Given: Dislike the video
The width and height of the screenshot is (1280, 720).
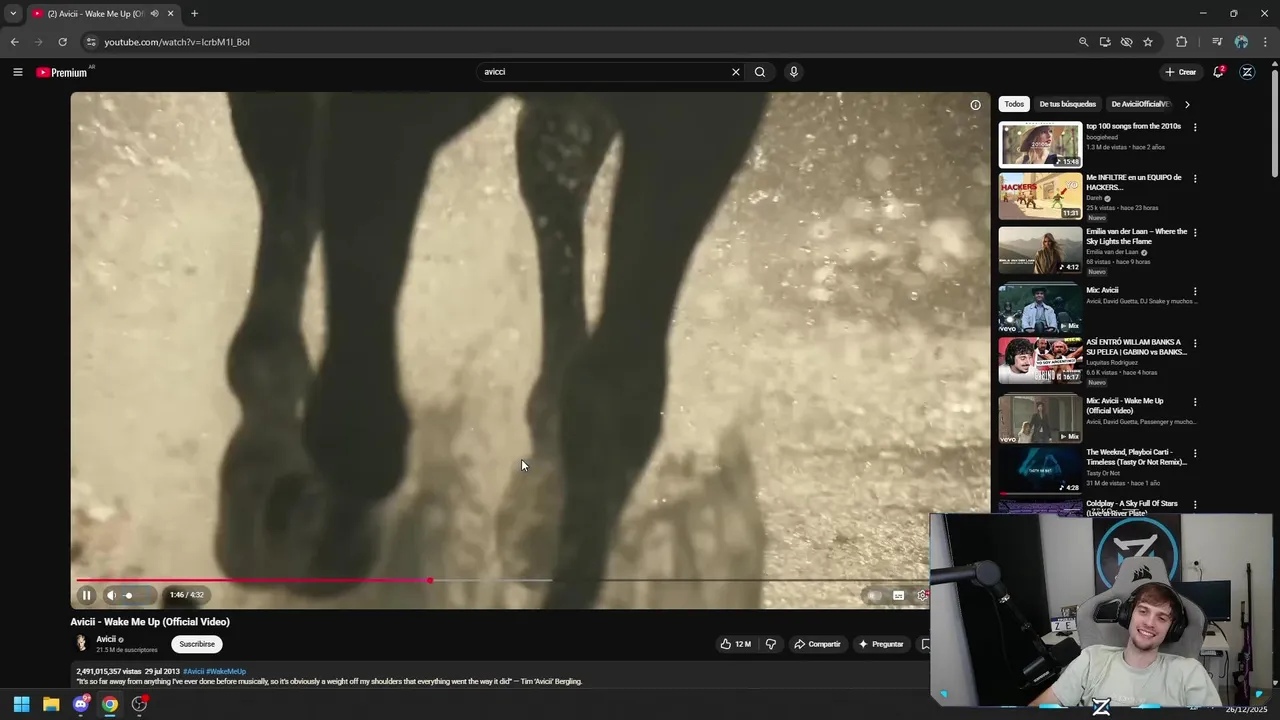Looking at the screenshot, I should 770,644.
